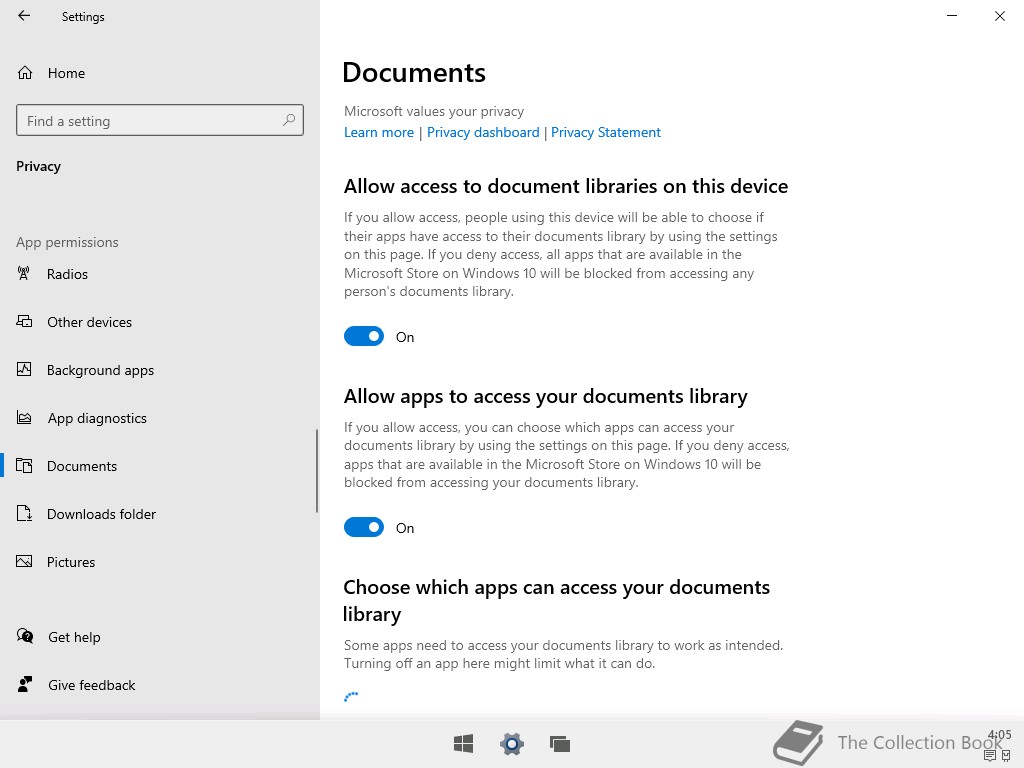
Task: Click the App permissions section label
Action: 67,242
